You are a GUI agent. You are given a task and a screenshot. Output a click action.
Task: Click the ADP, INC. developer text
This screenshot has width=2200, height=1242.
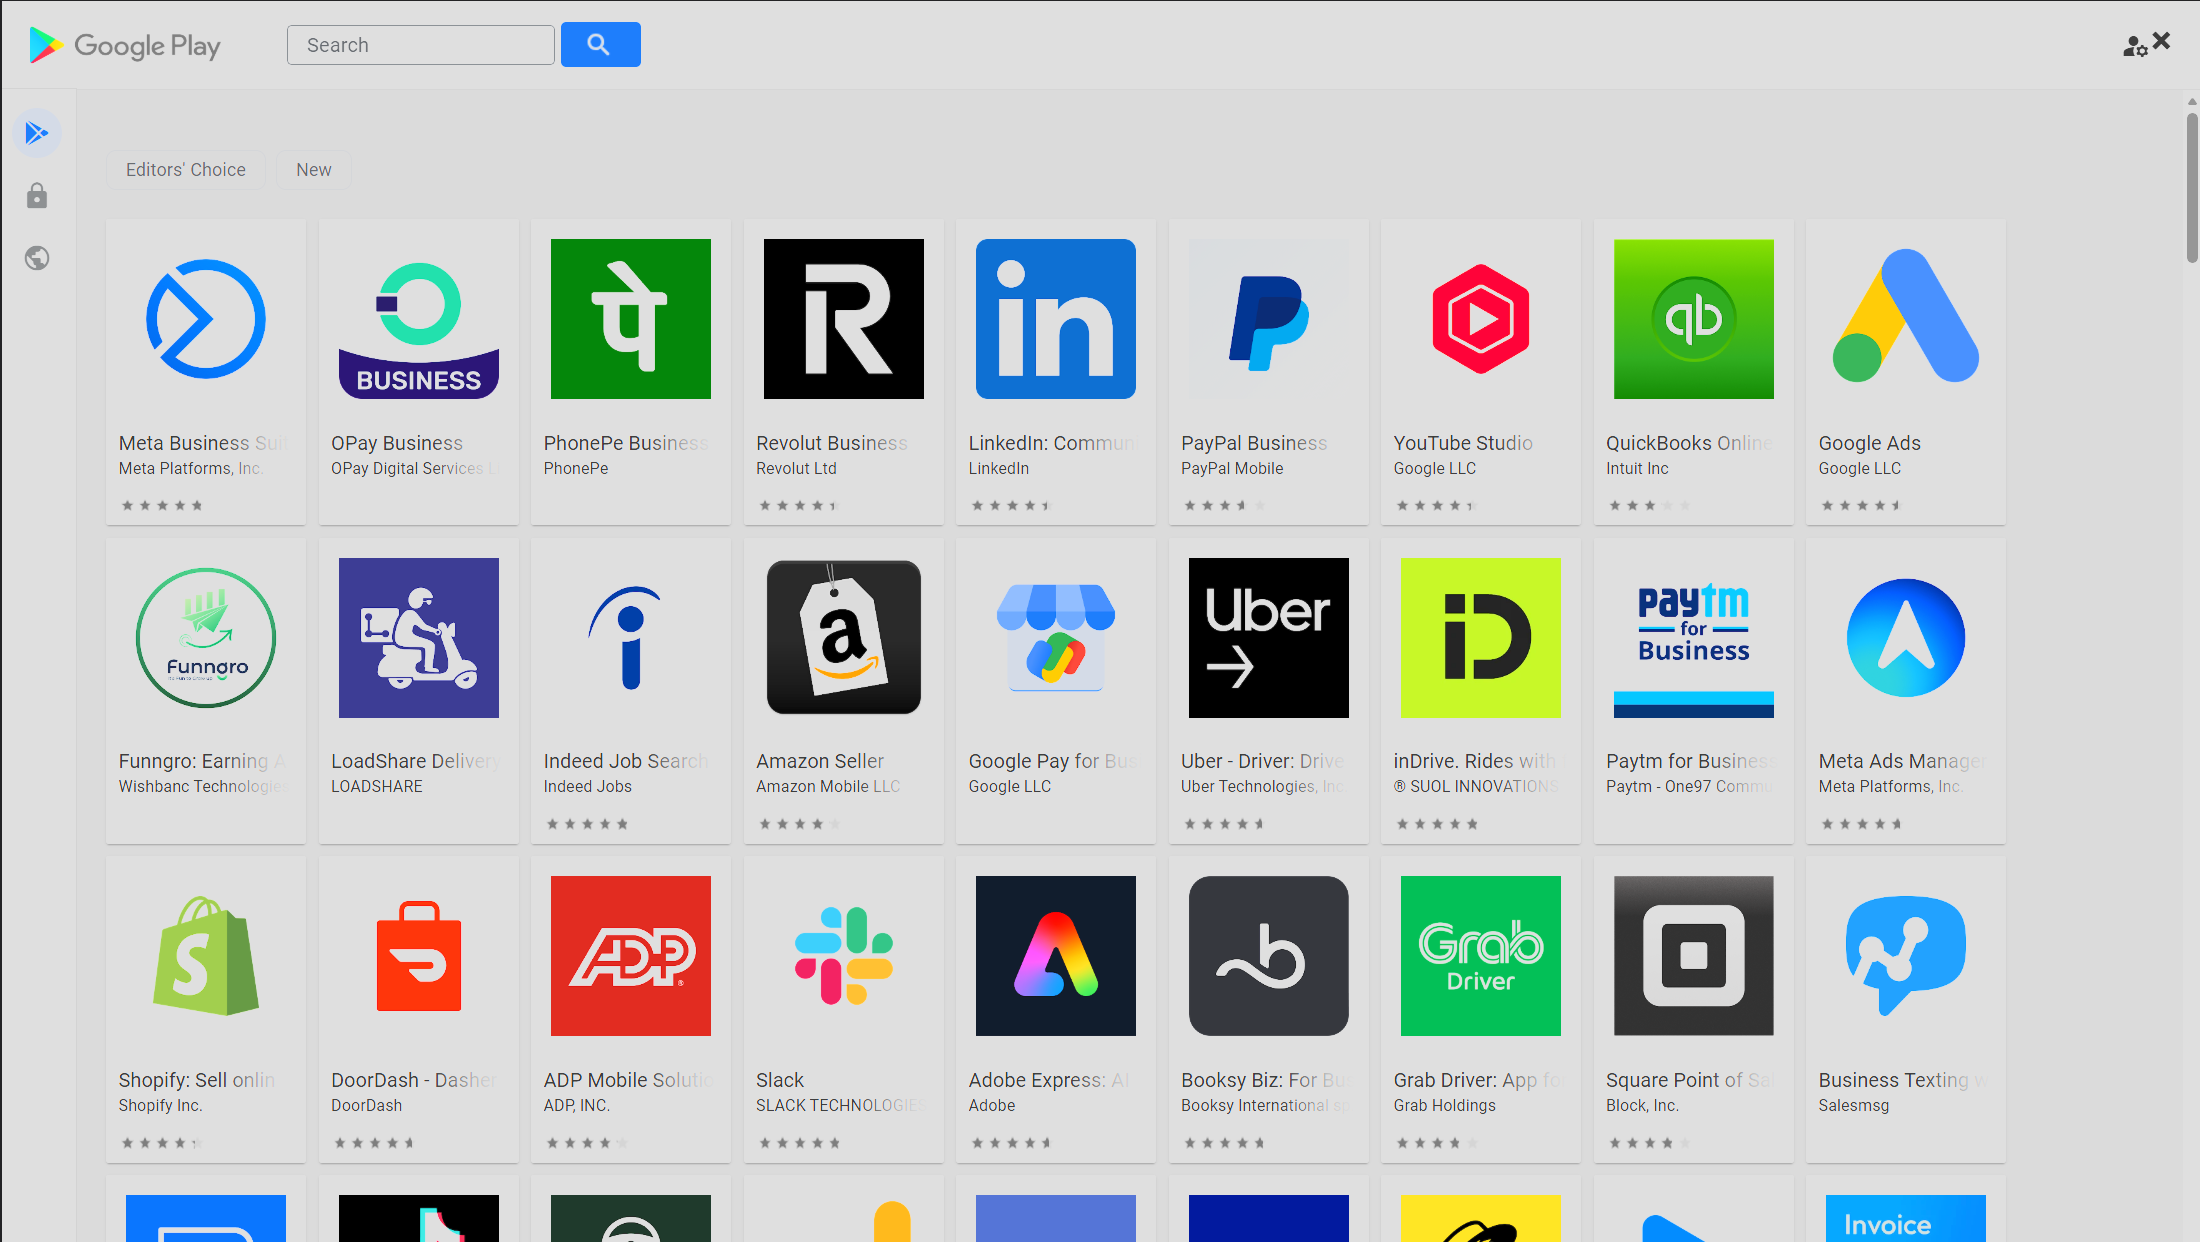tap(577, 1105)
